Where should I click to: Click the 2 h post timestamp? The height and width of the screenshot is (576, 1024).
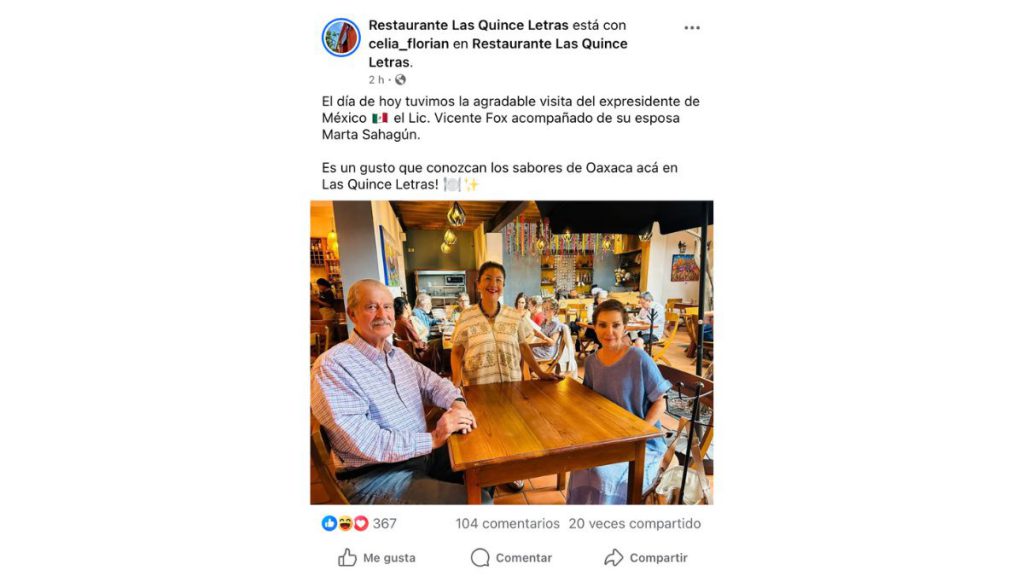tap(376, 80)
